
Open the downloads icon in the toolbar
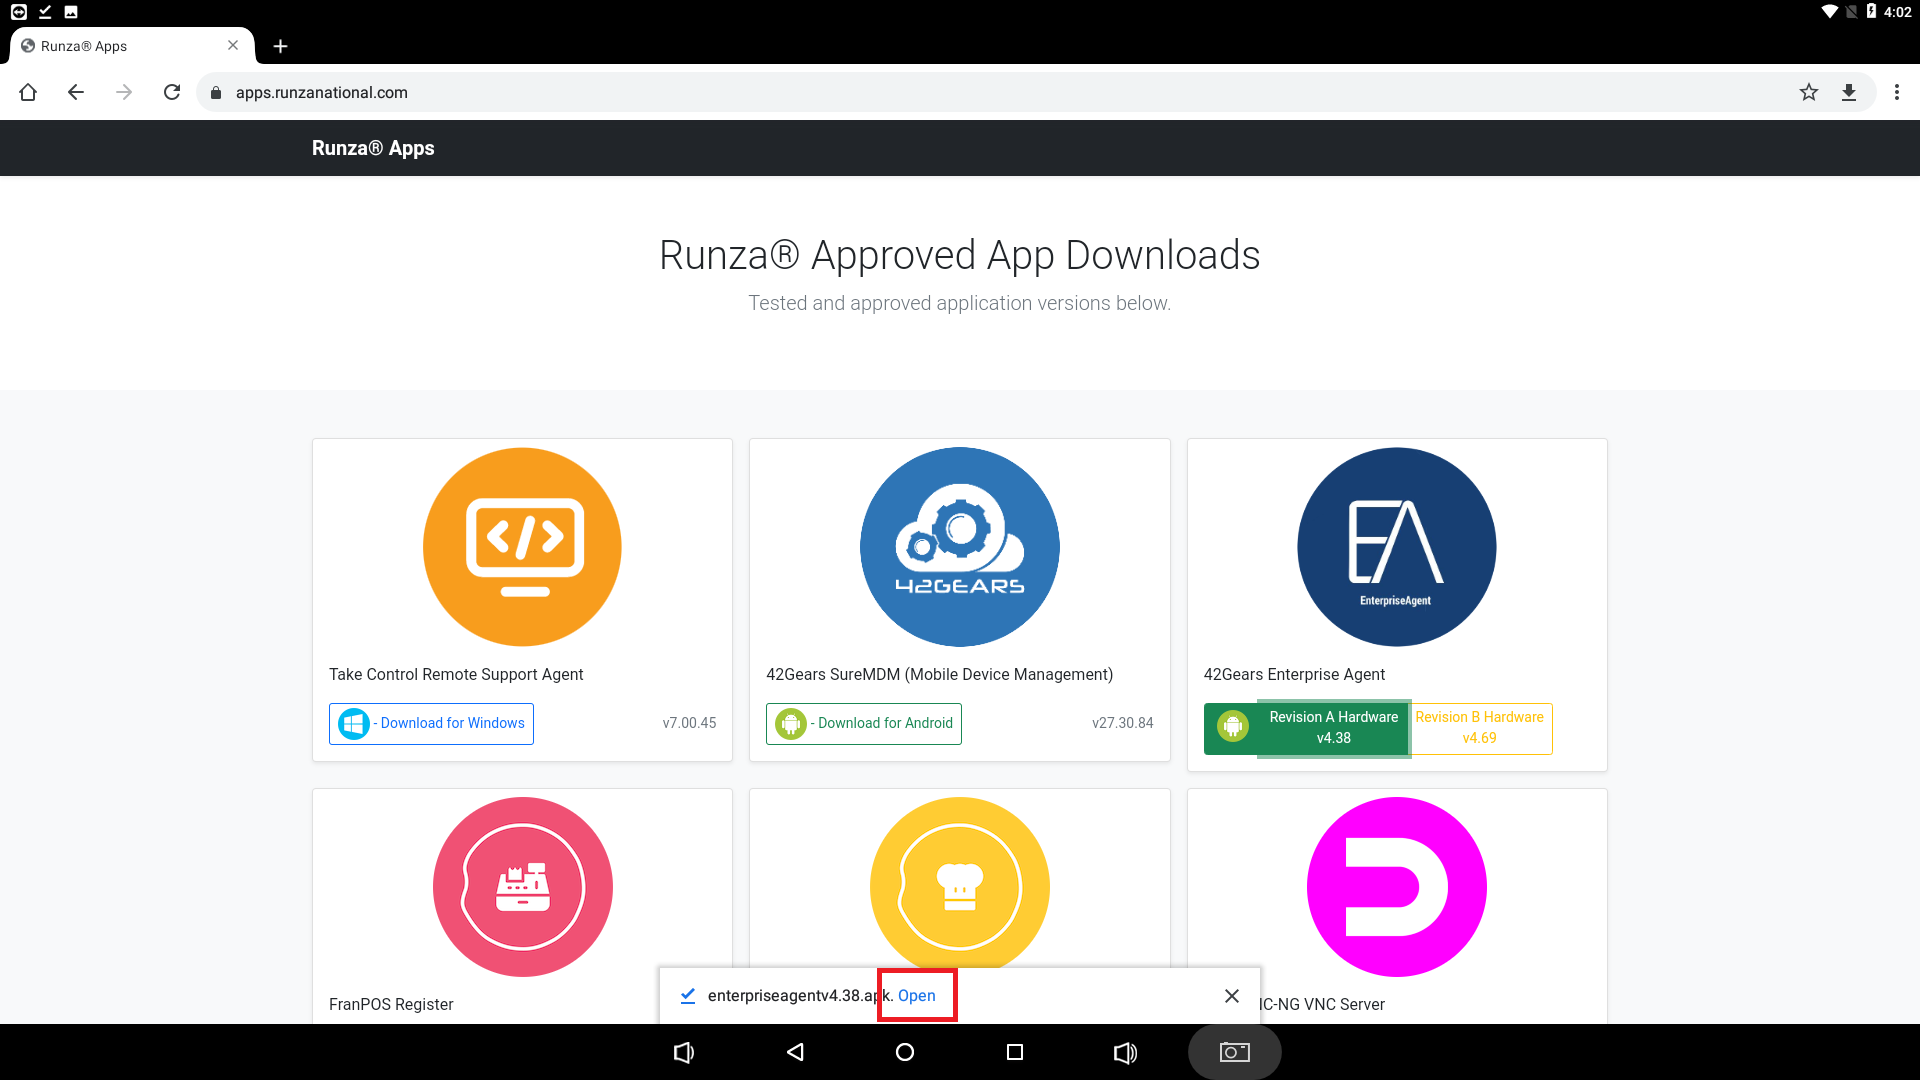click(x=1848, y=92)
